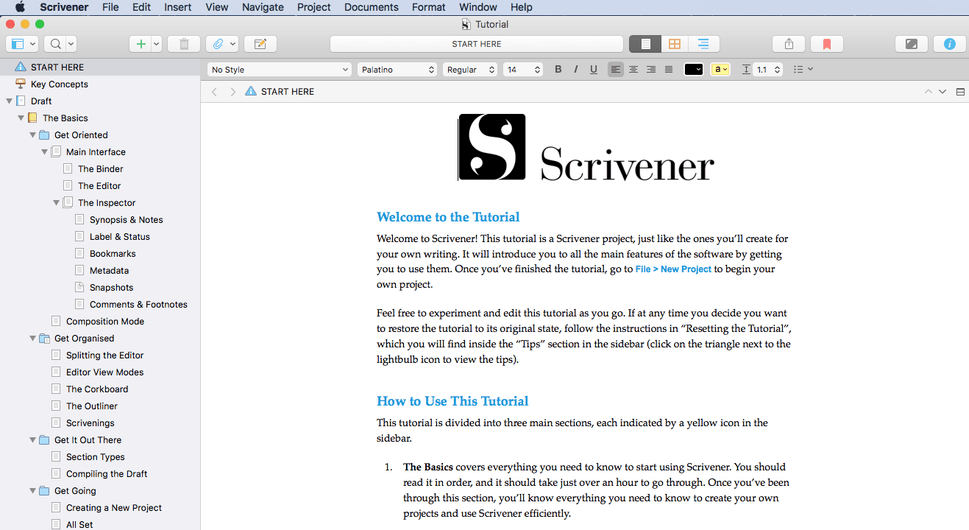Collapse the Draft folder
This screenshot has width=969, height=530.
coord(9,101)
